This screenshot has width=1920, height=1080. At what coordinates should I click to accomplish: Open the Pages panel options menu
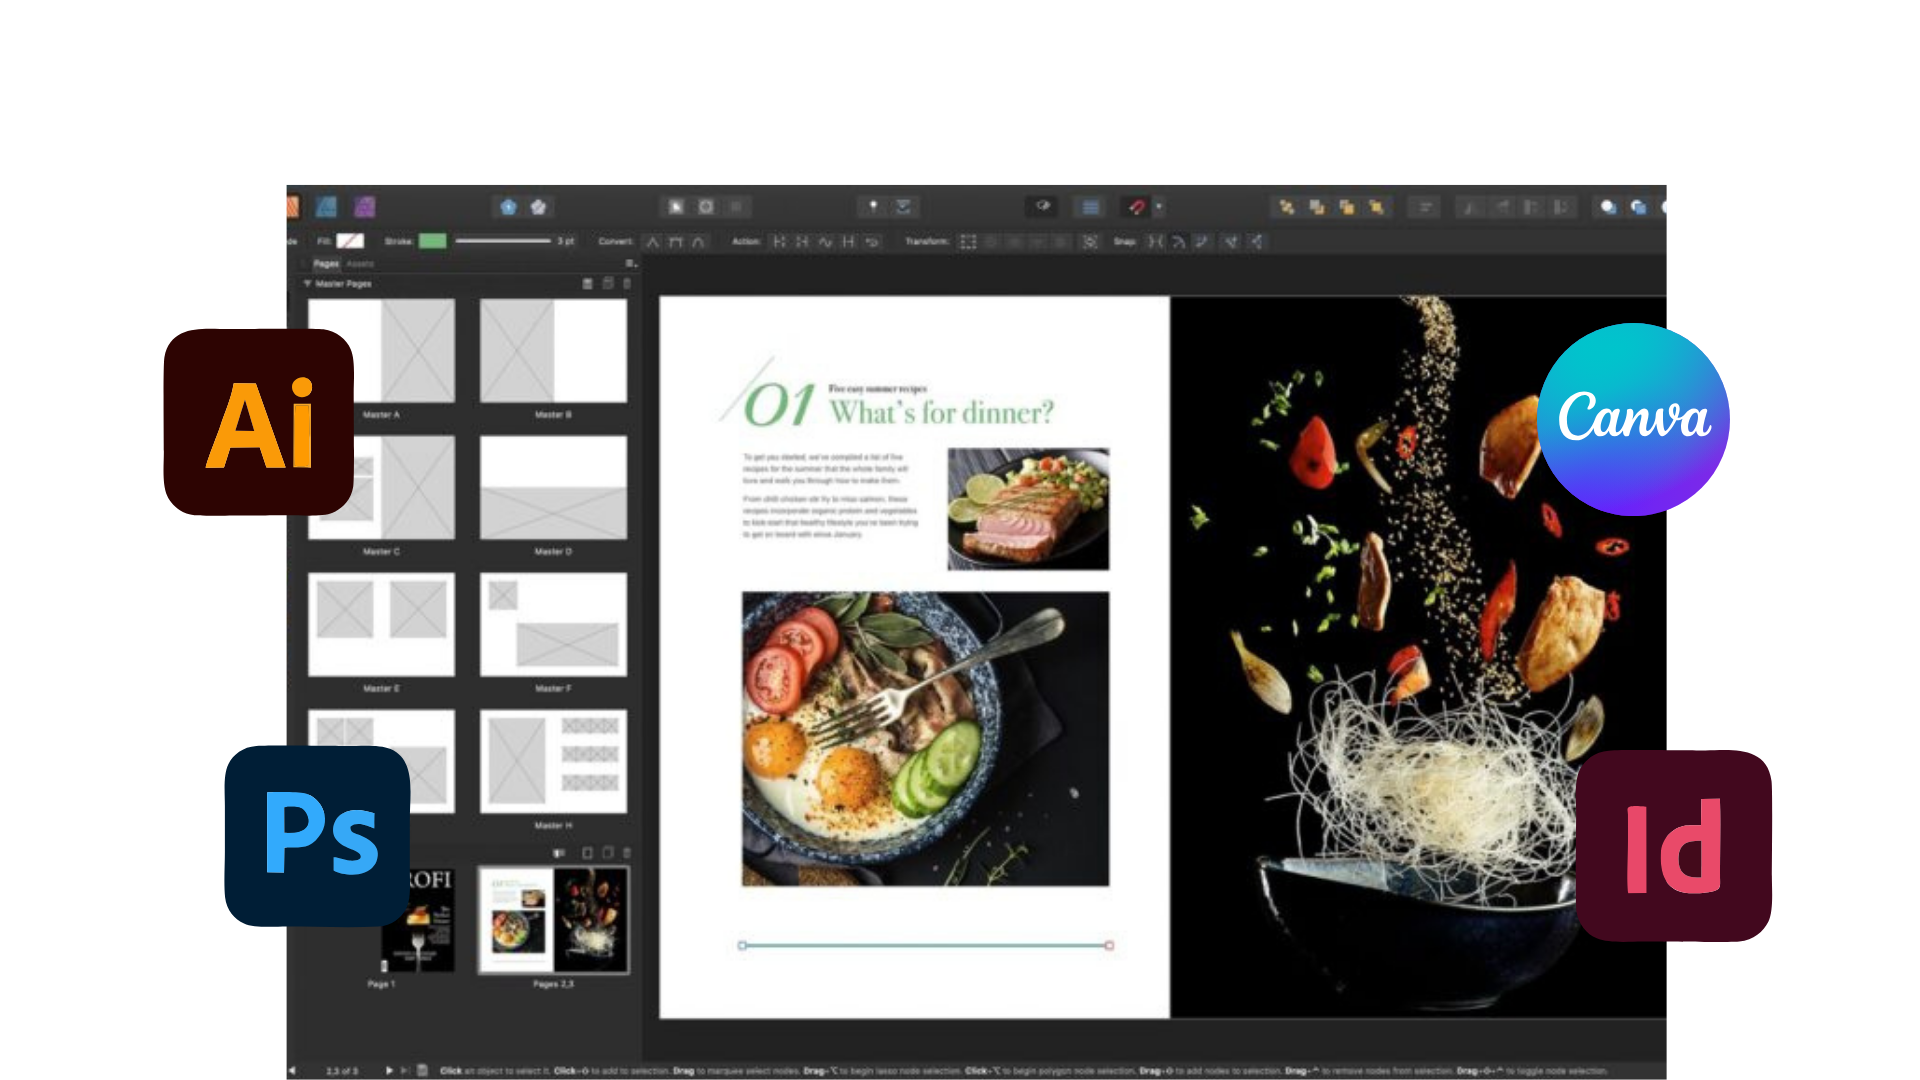(630, 264)
